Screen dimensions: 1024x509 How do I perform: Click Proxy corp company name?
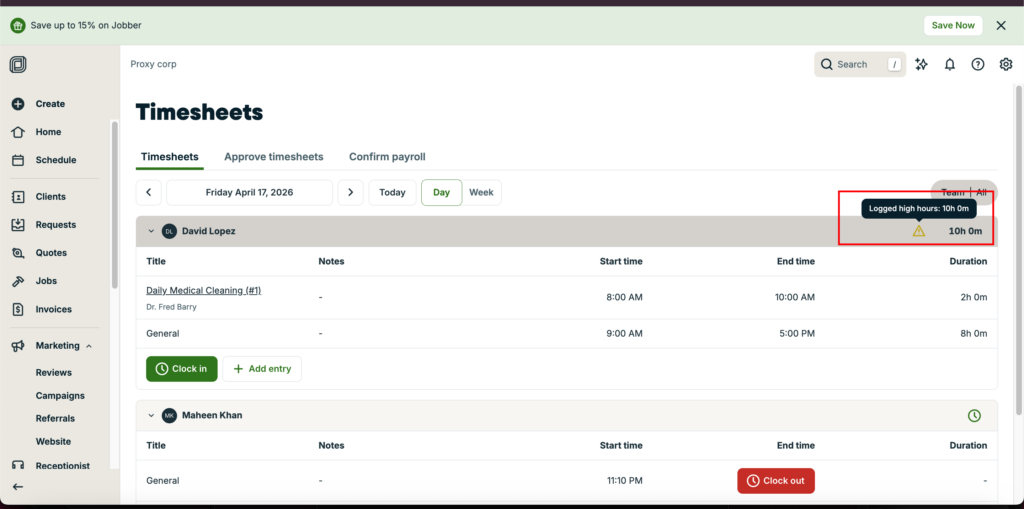coord(153,64)
